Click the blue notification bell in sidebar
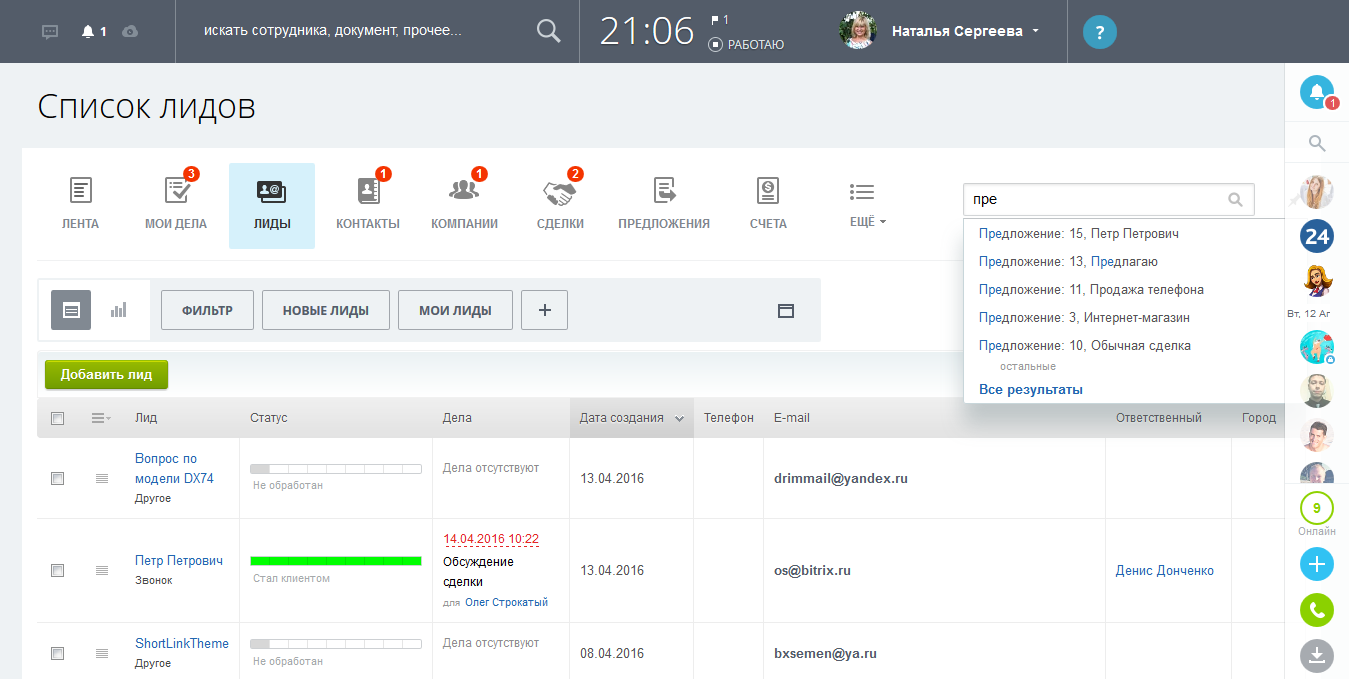This screenshot has width=1349, height=679. 1316,93
